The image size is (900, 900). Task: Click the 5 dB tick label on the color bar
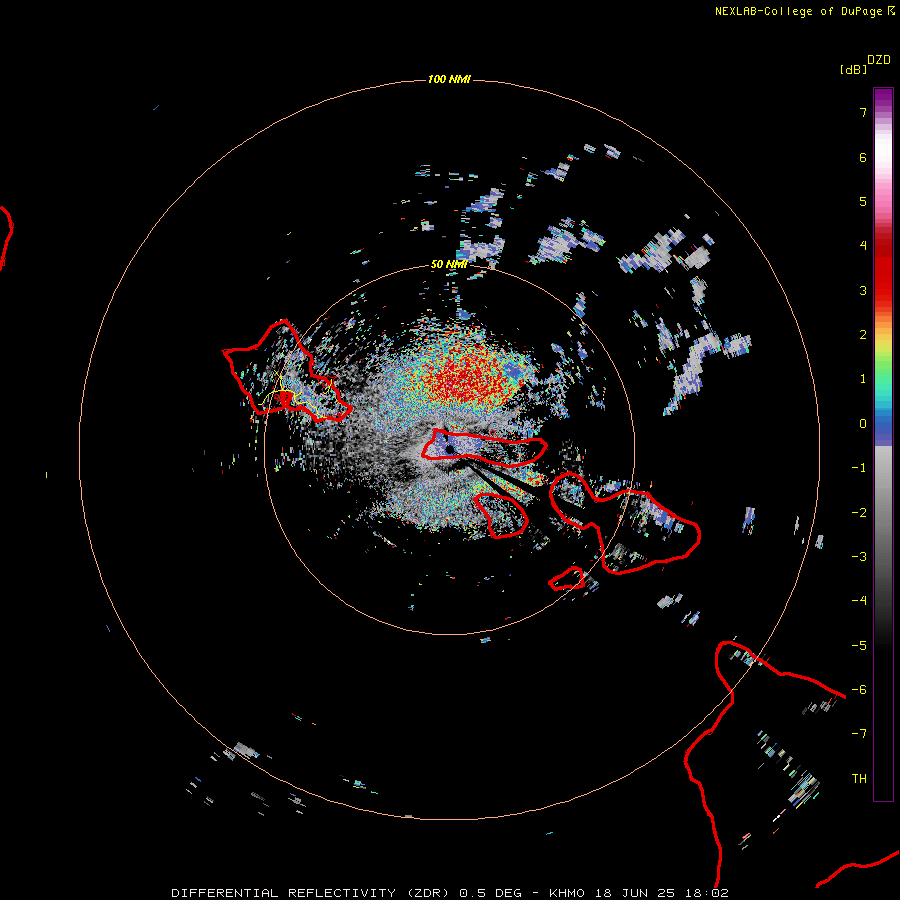click(863, 202)
